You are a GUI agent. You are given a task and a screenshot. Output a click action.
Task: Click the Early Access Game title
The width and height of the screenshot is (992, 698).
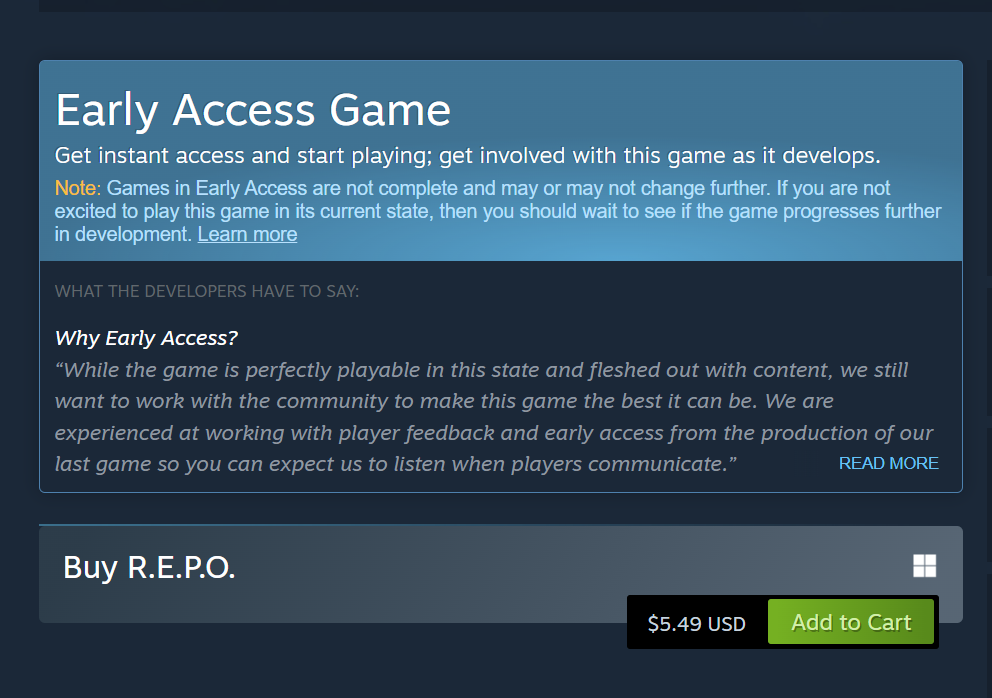click(x=253, y=110)
